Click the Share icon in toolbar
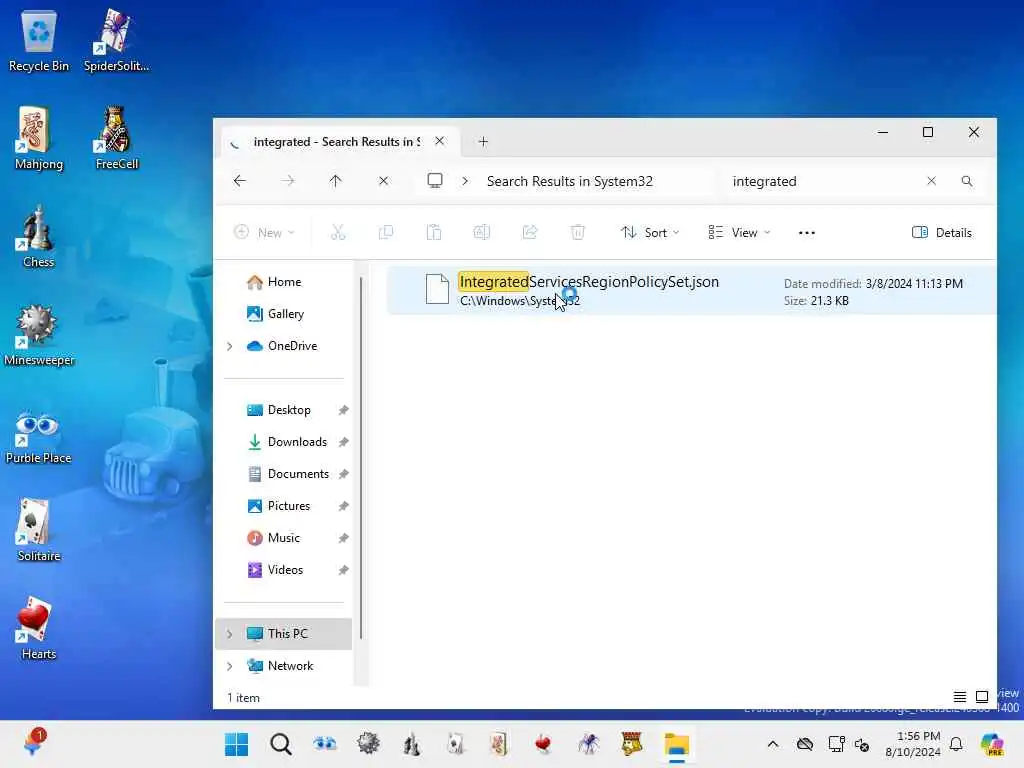The width and height of the screenshot is (1024, 768). coord(530,232)
